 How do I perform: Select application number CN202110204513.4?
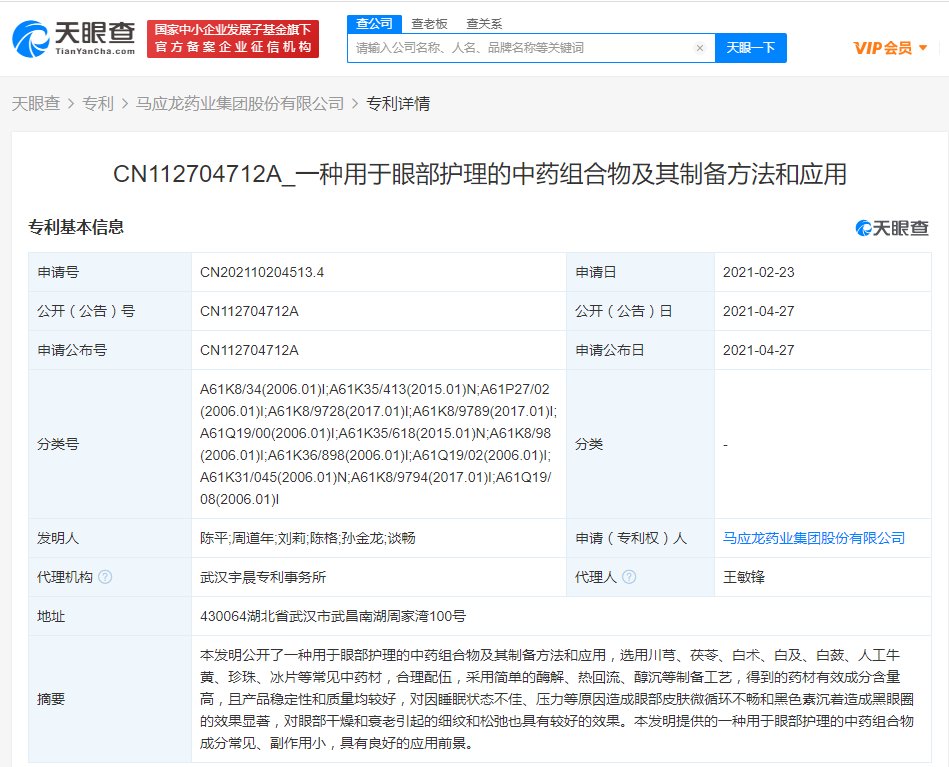pos(262,272)
